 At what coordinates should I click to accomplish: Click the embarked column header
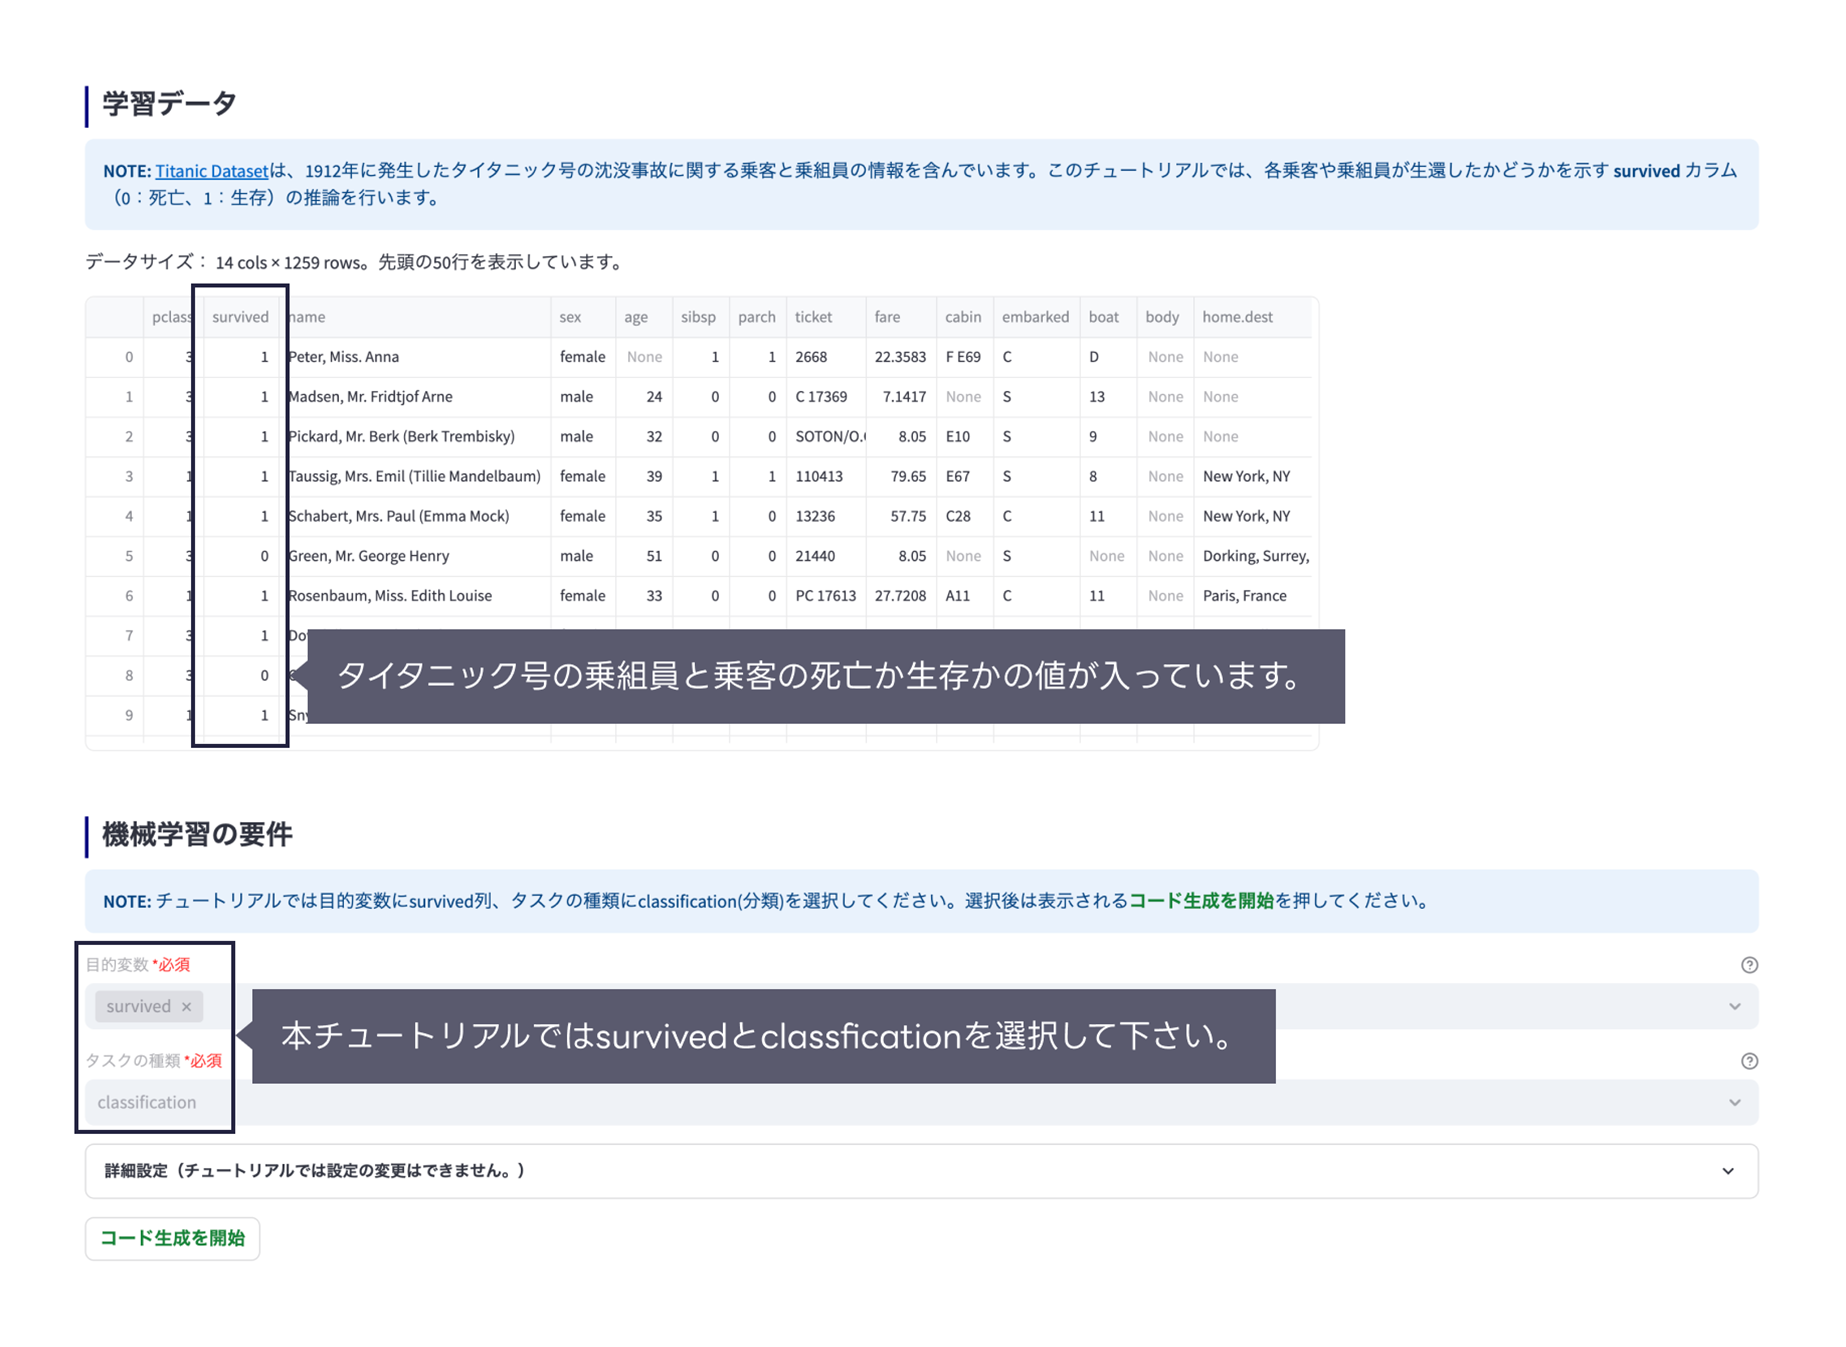(x=1036, y=316)
